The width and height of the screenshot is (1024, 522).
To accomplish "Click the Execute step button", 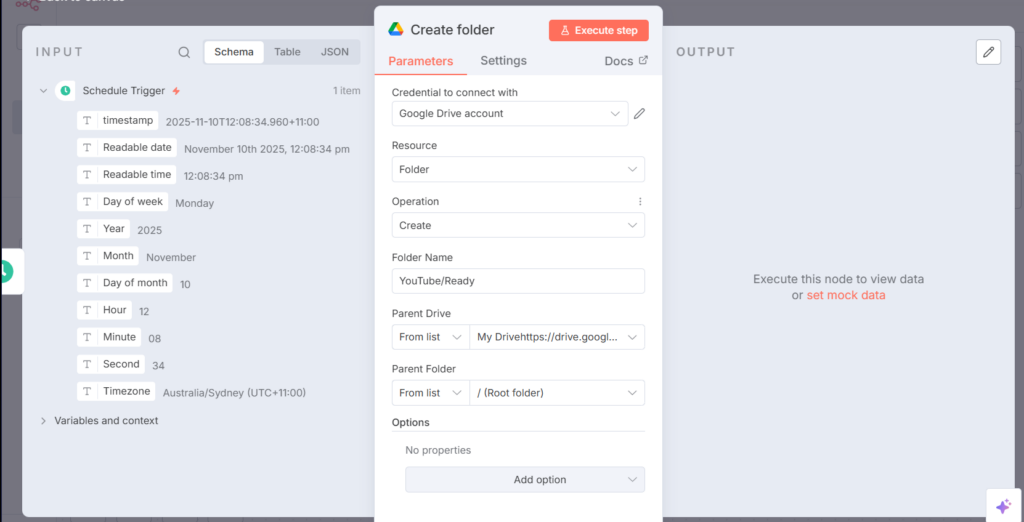I will [599, 30].
